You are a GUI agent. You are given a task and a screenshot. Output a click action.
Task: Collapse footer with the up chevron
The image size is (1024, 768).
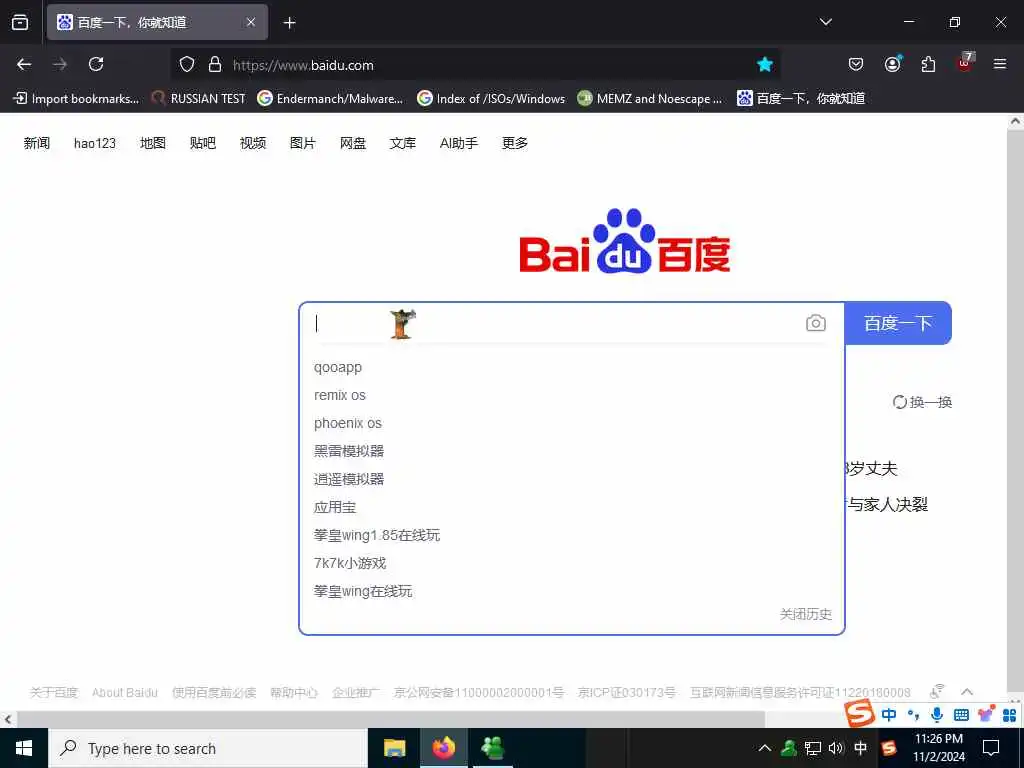point(967,692)
